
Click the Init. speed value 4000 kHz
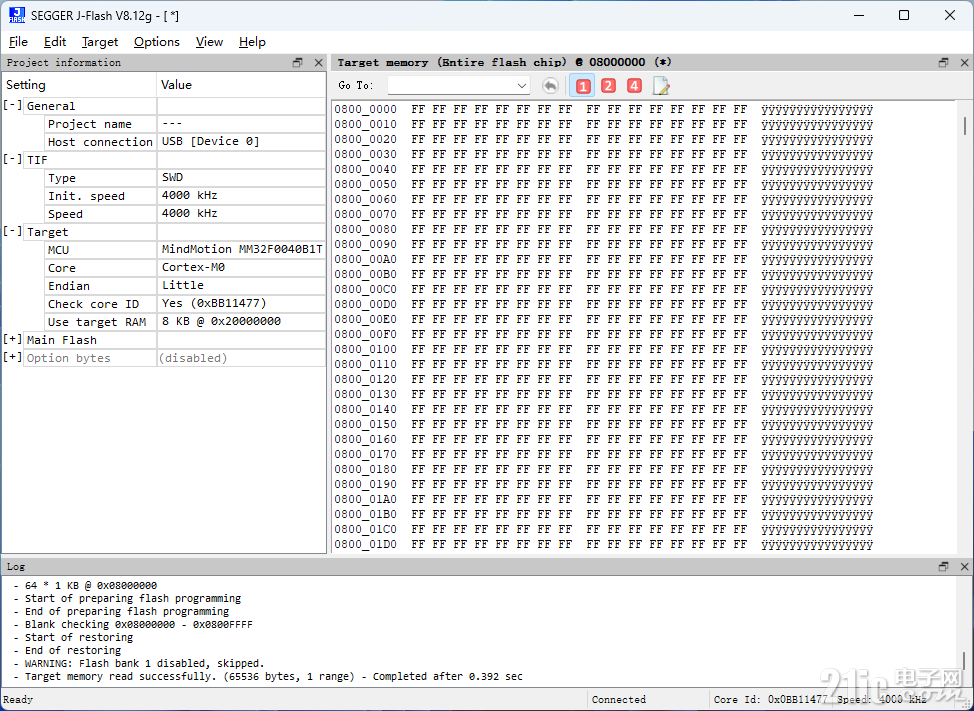point(189,196)
